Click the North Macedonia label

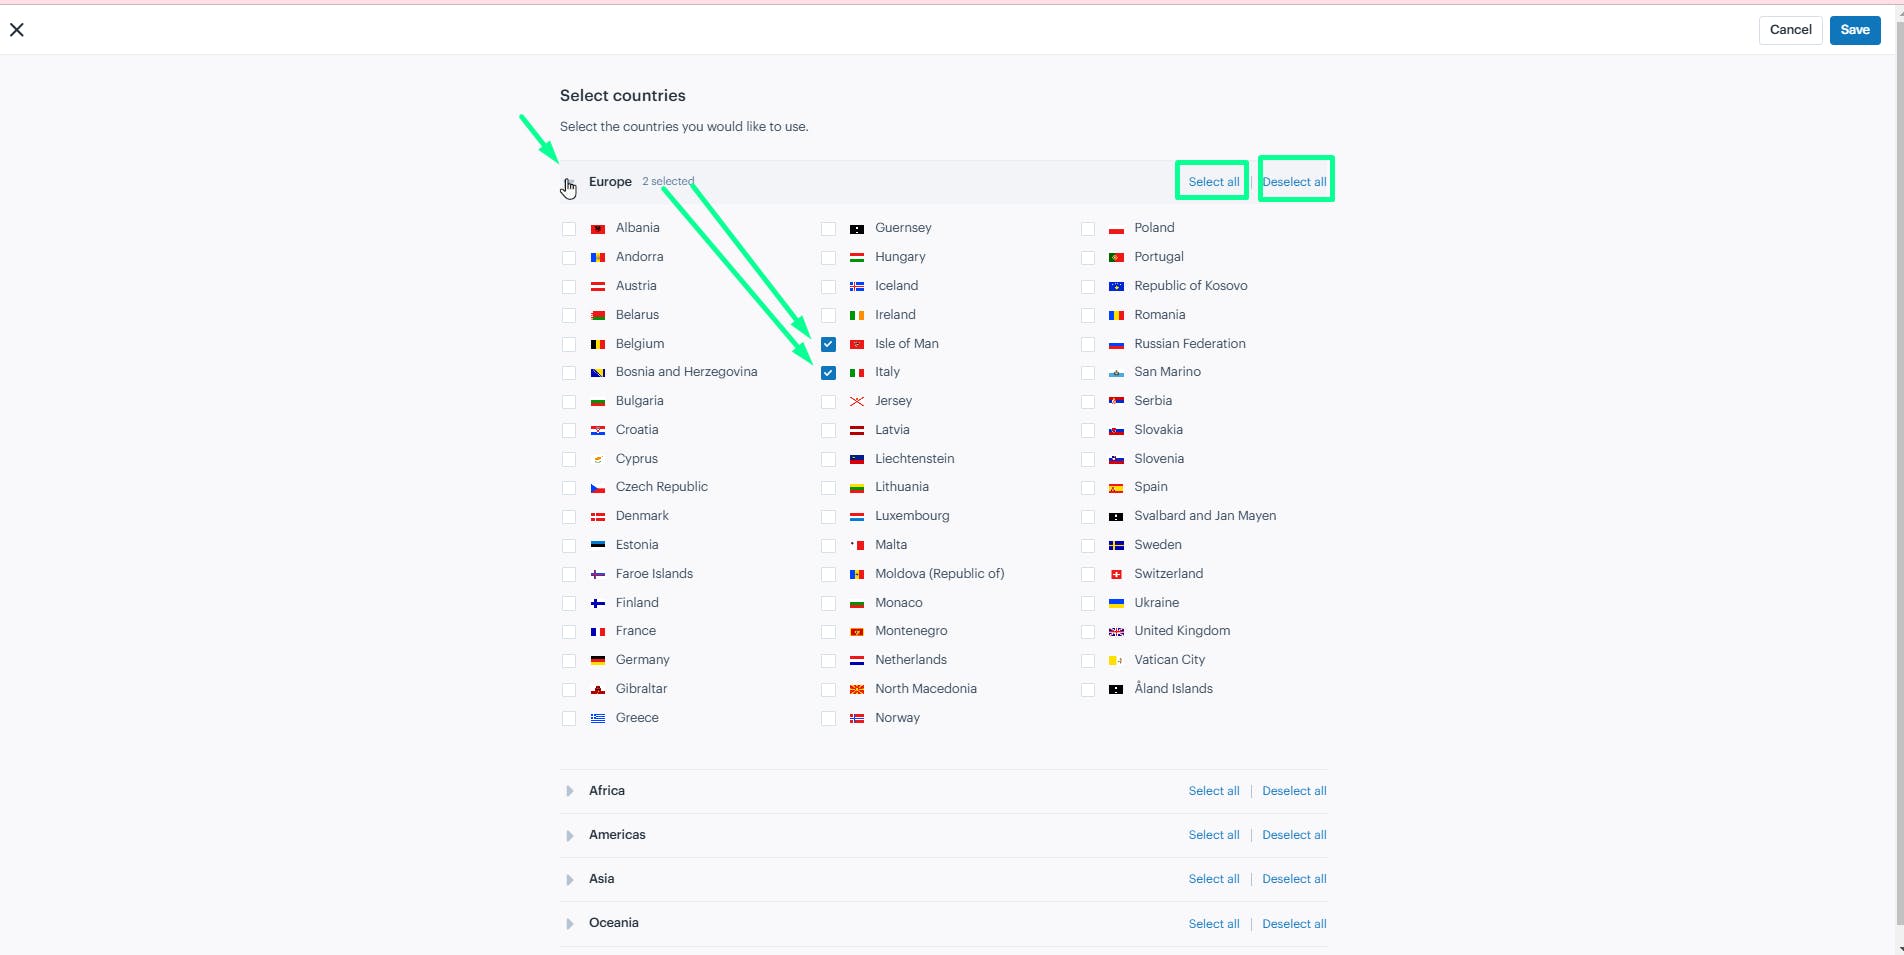[926, 689]
